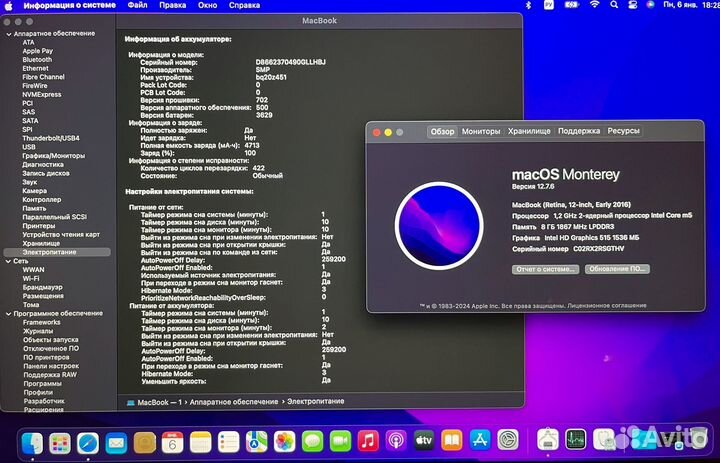Switch to the Поддержка tab
The height and width of the screenshot is (463, 720).
[579, 131]
